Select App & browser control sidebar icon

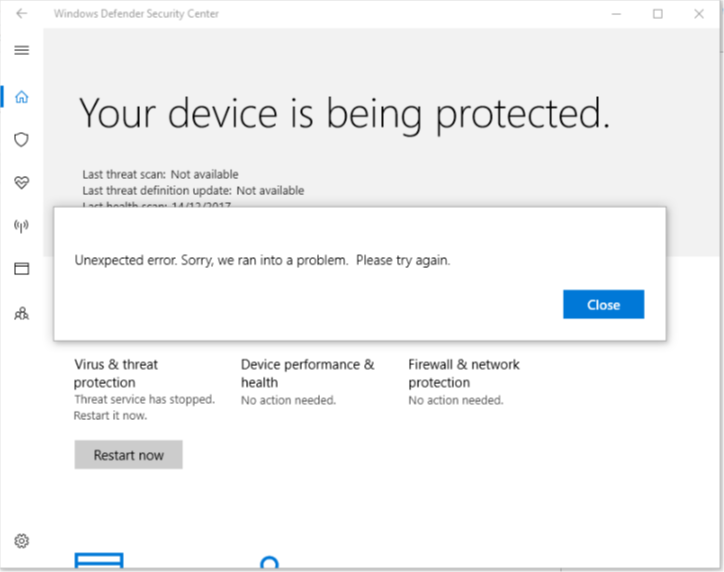pos(22,269)
